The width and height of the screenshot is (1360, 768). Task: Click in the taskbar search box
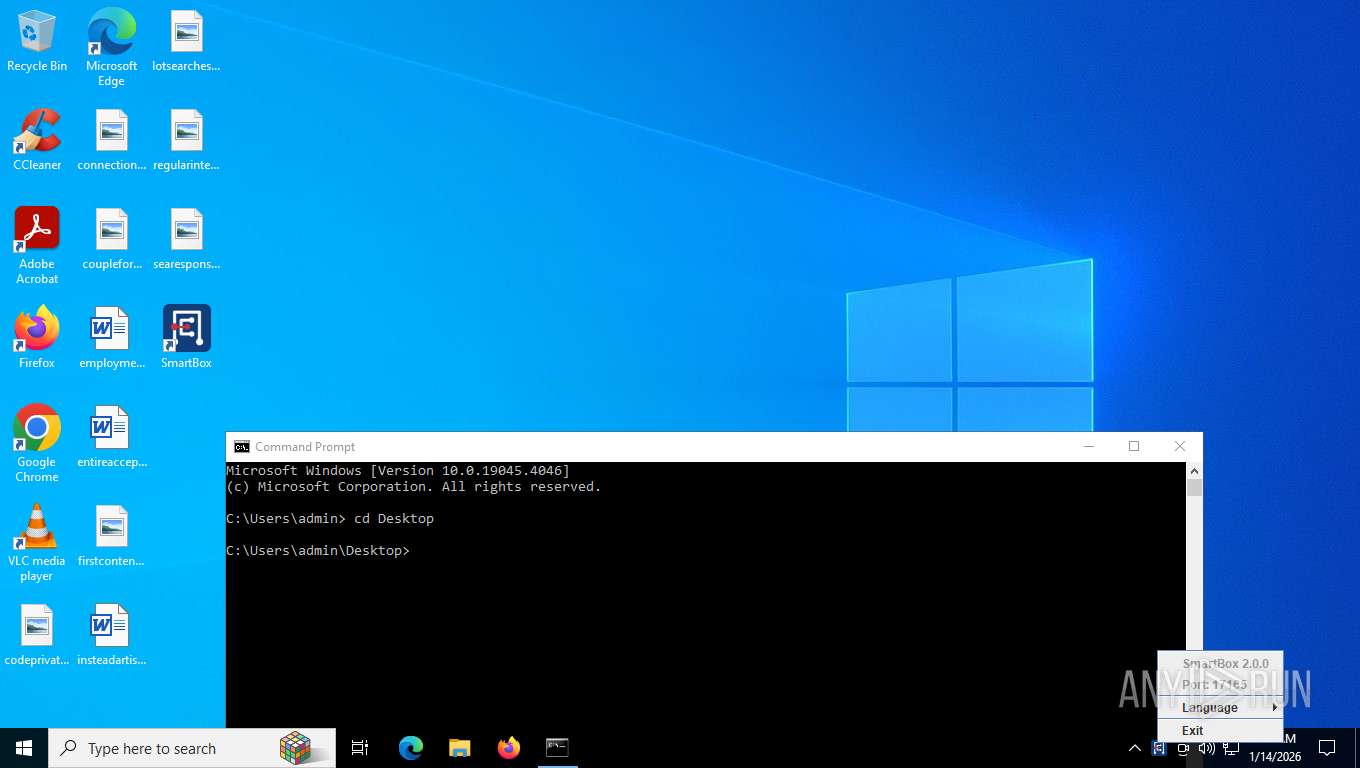tap(192, 748)
